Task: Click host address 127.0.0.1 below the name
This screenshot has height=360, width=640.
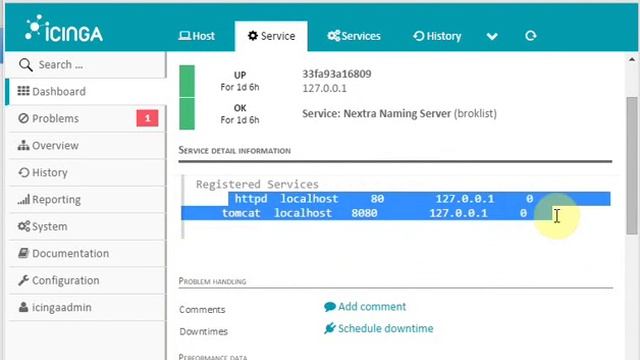Action: pos(324,88)
